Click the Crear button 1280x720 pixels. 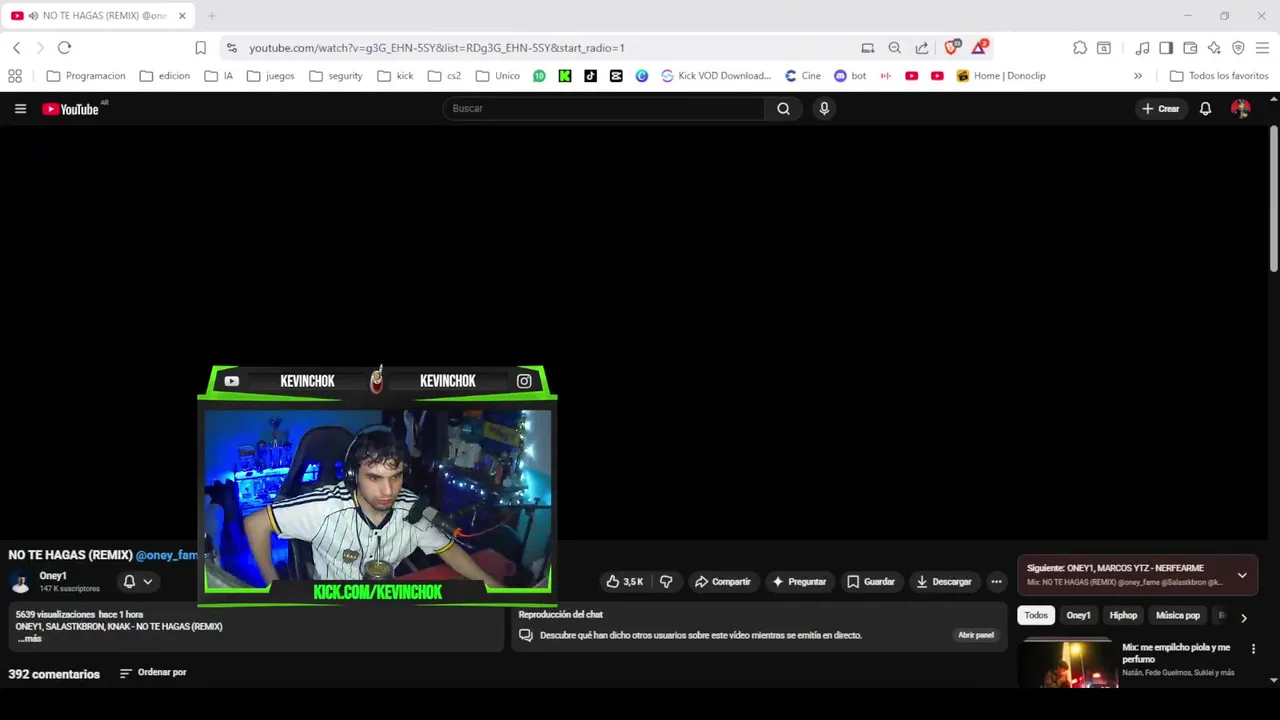[x=1161, y=108]
